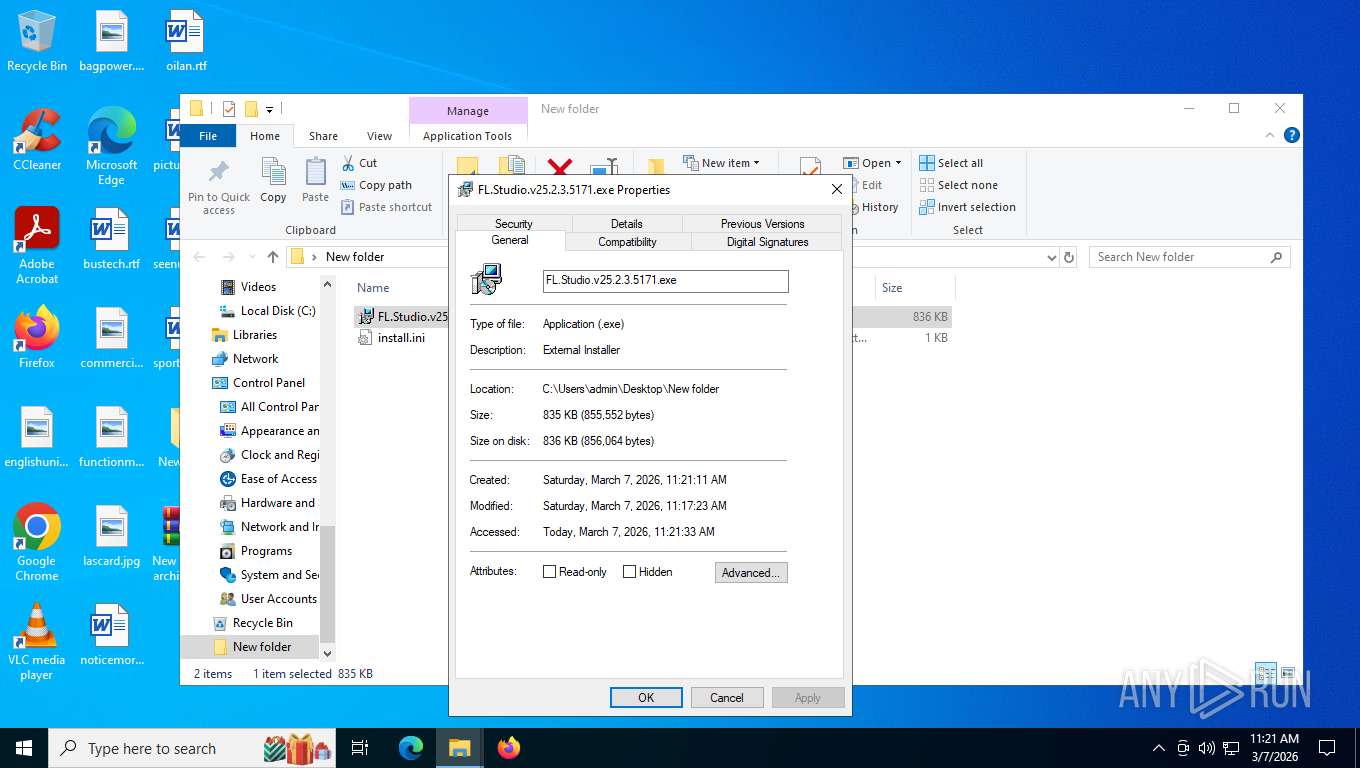1360x768 pixels.
Task: Open the Previous Versions tab
Action: [762, 224]
